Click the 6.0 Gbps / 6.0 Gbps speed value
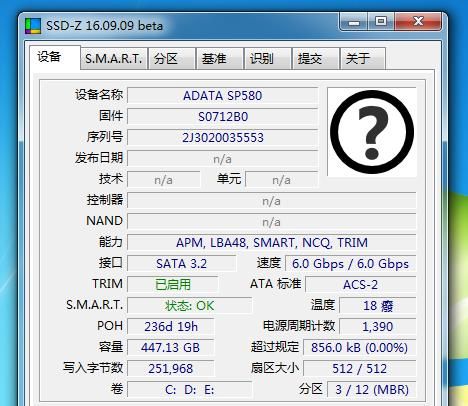Screen dimensions: 468x406 350,264
